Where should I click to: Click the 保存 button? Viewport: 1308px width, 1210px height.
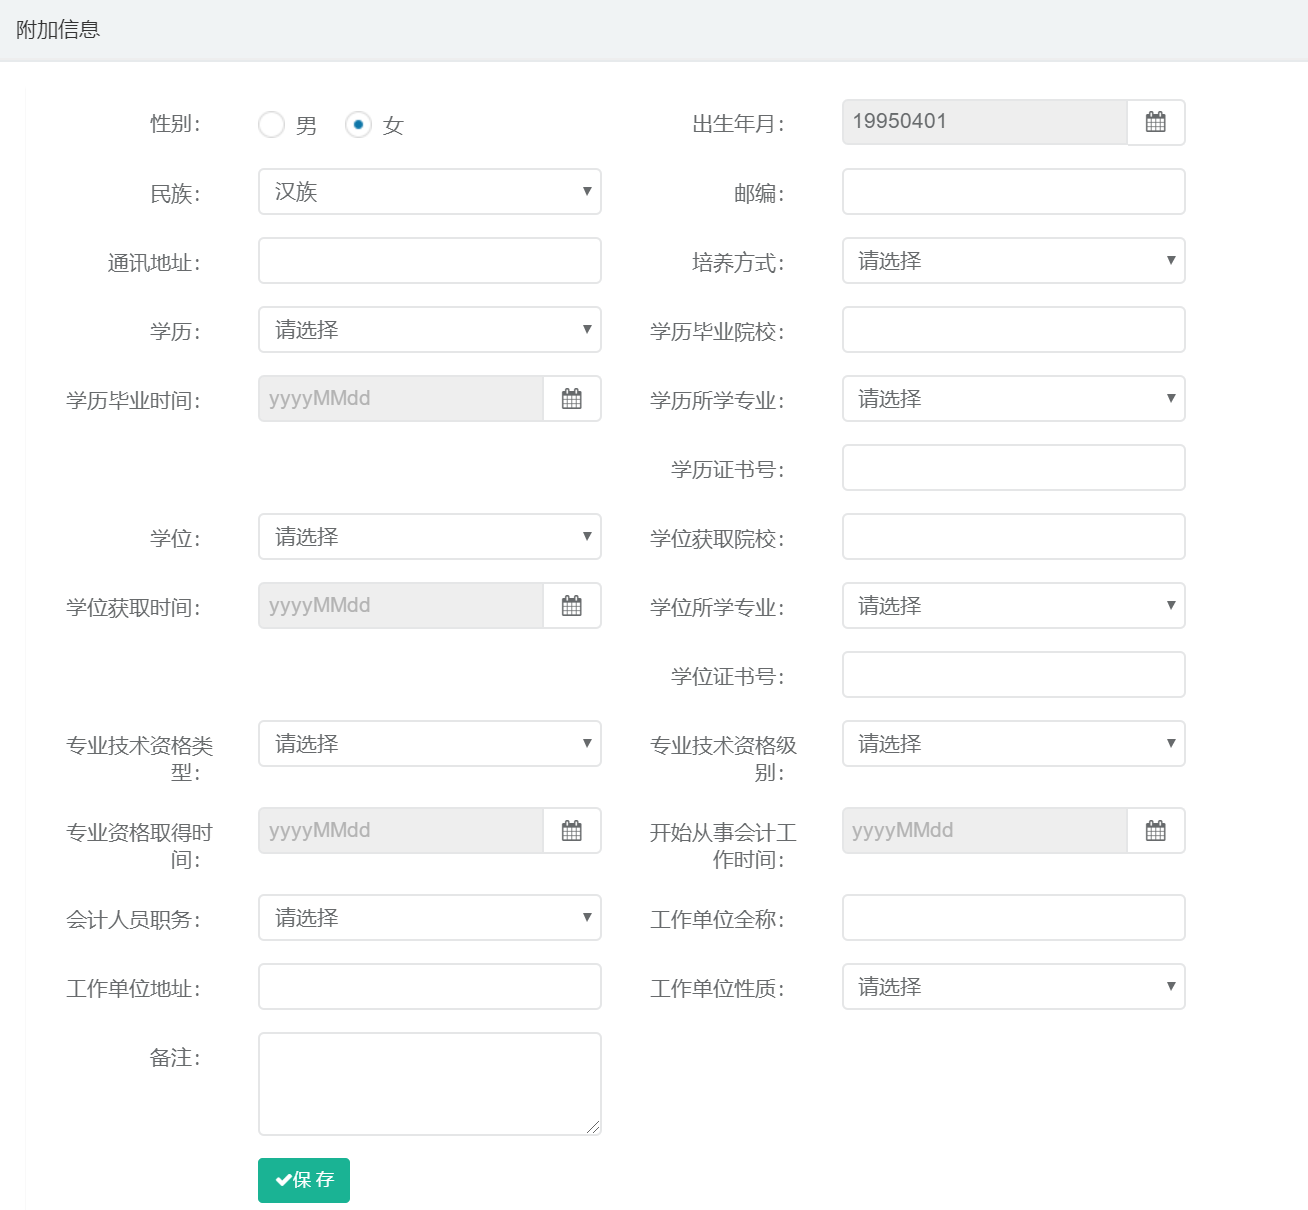click(x=304, y=1180)
